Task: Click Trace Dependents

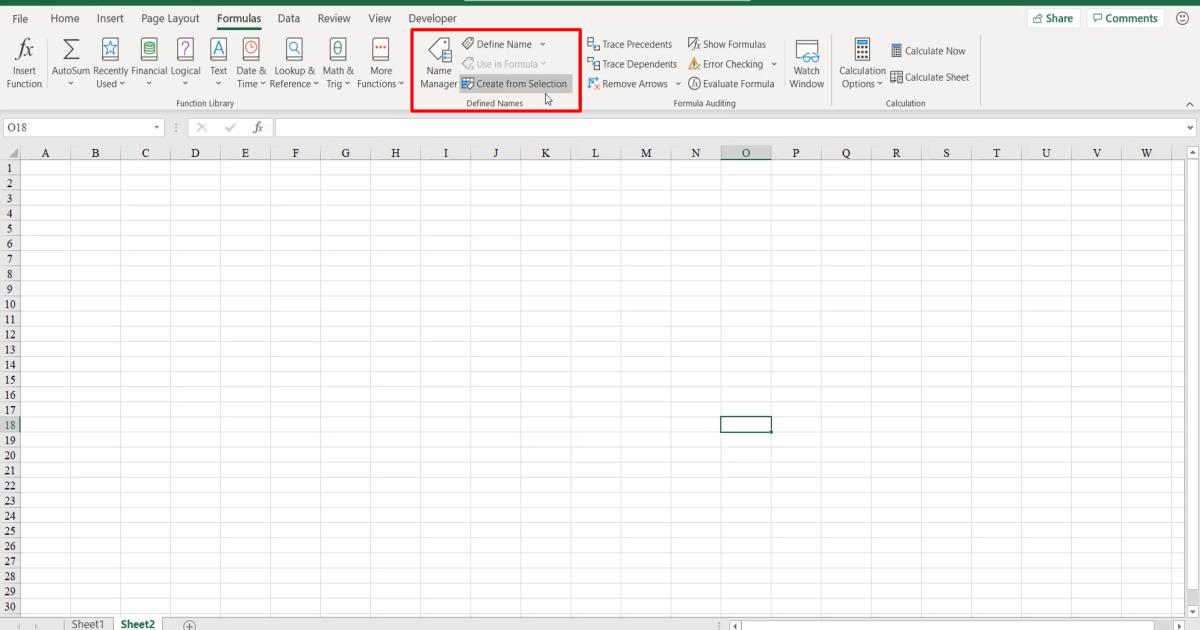Action: pos(630,63)
